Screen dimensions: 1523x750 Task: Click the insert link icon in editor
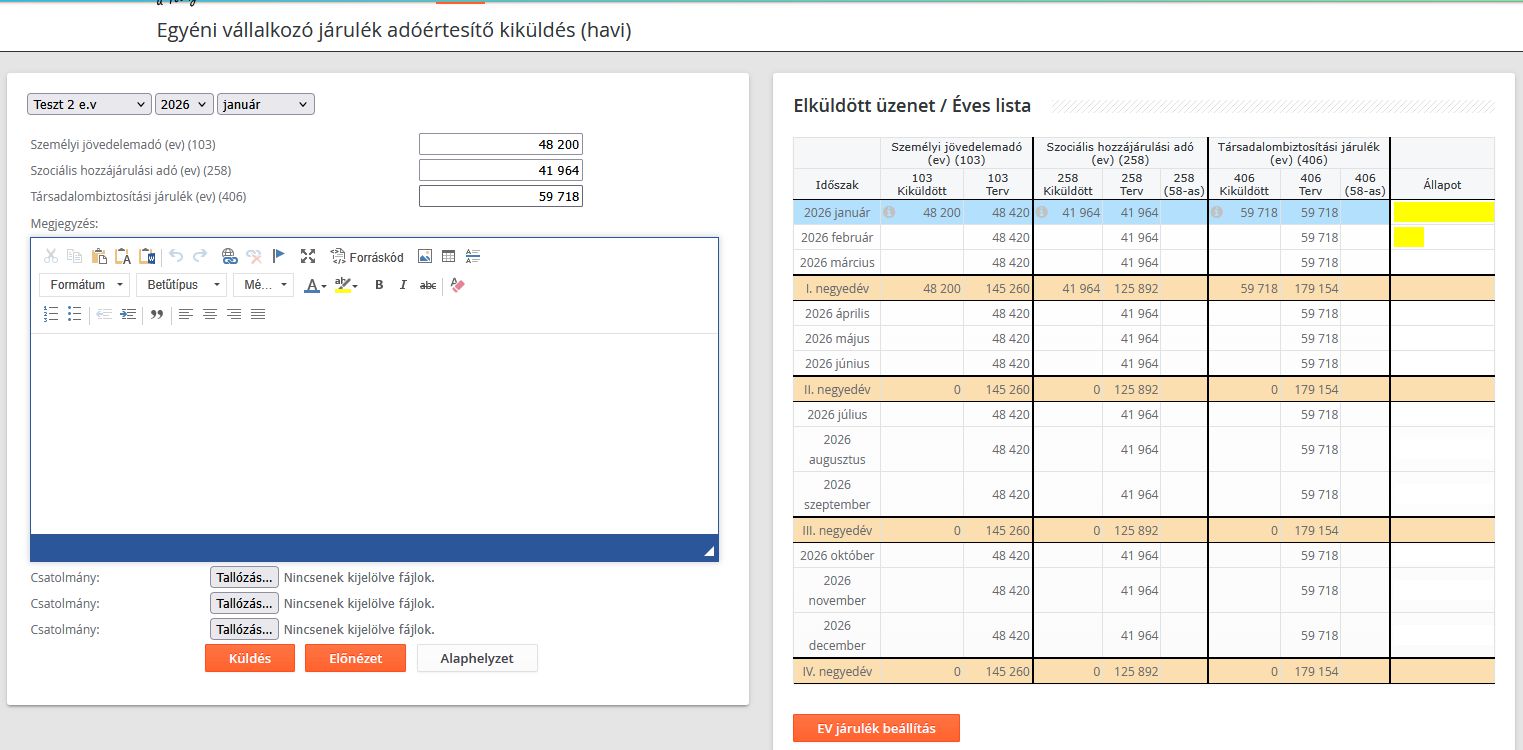click(x=229, y=256)
